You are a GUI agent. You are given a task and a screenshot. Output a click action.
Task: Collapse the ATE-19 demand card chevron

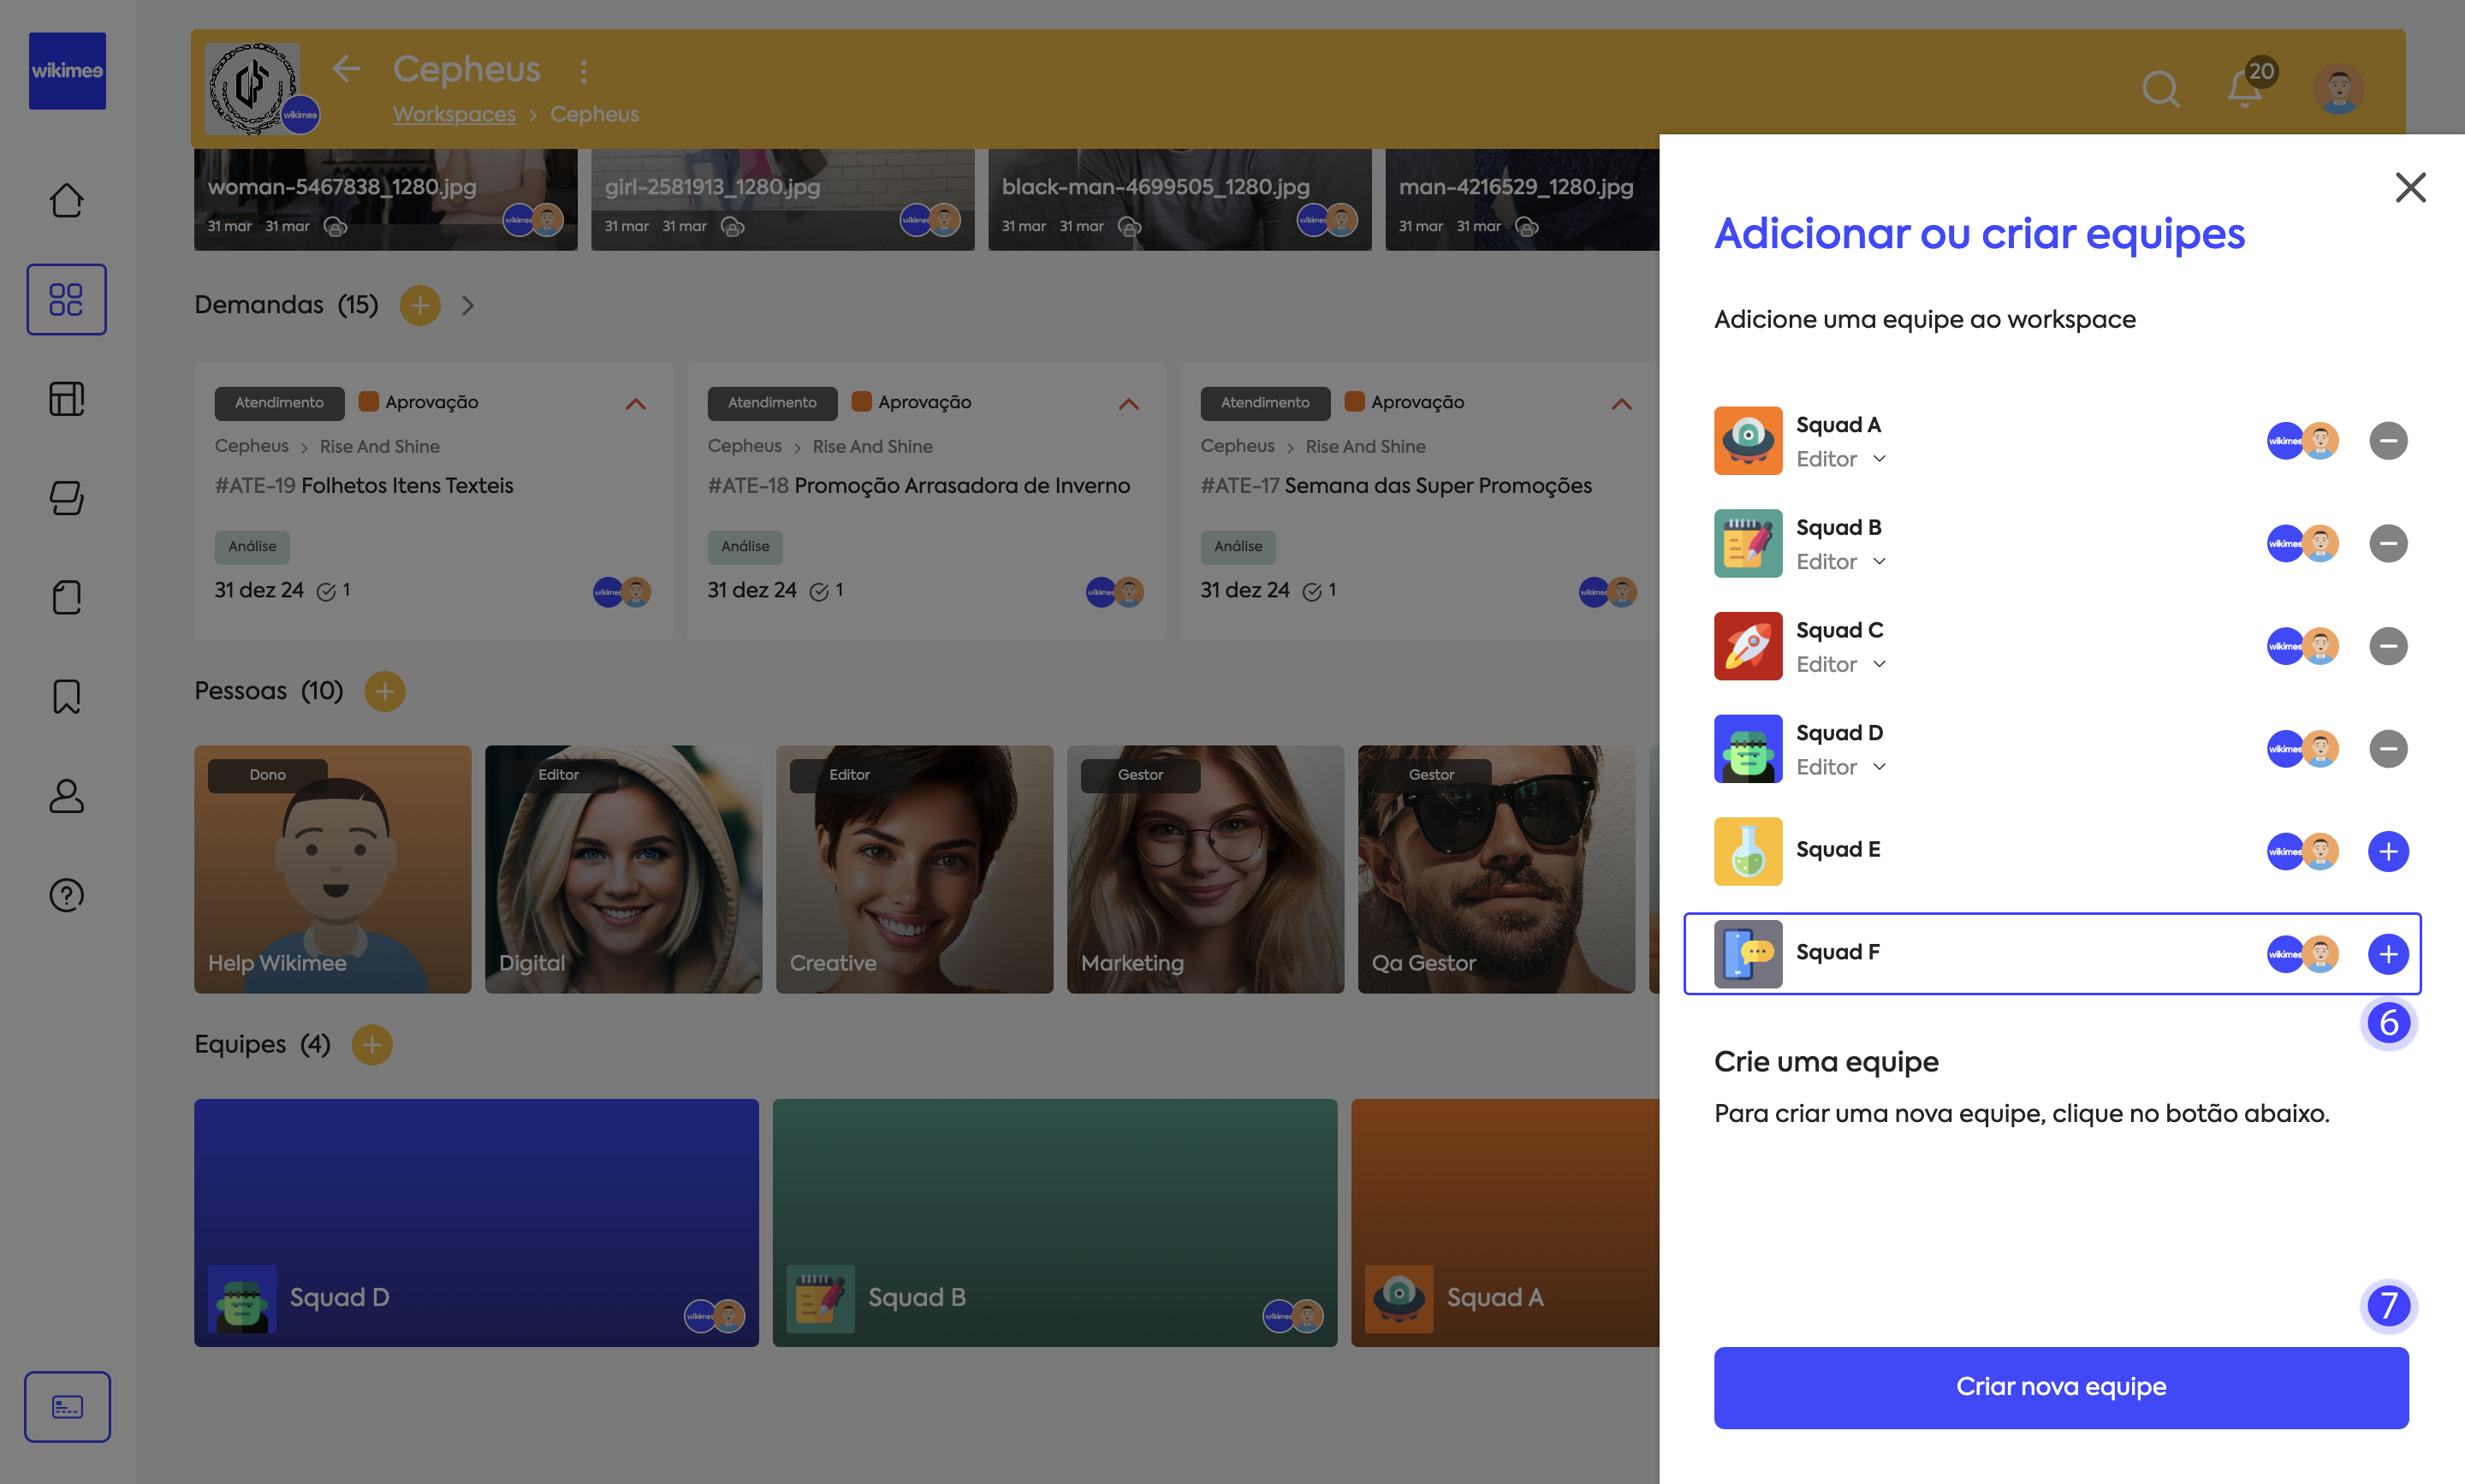click(636, 404)
